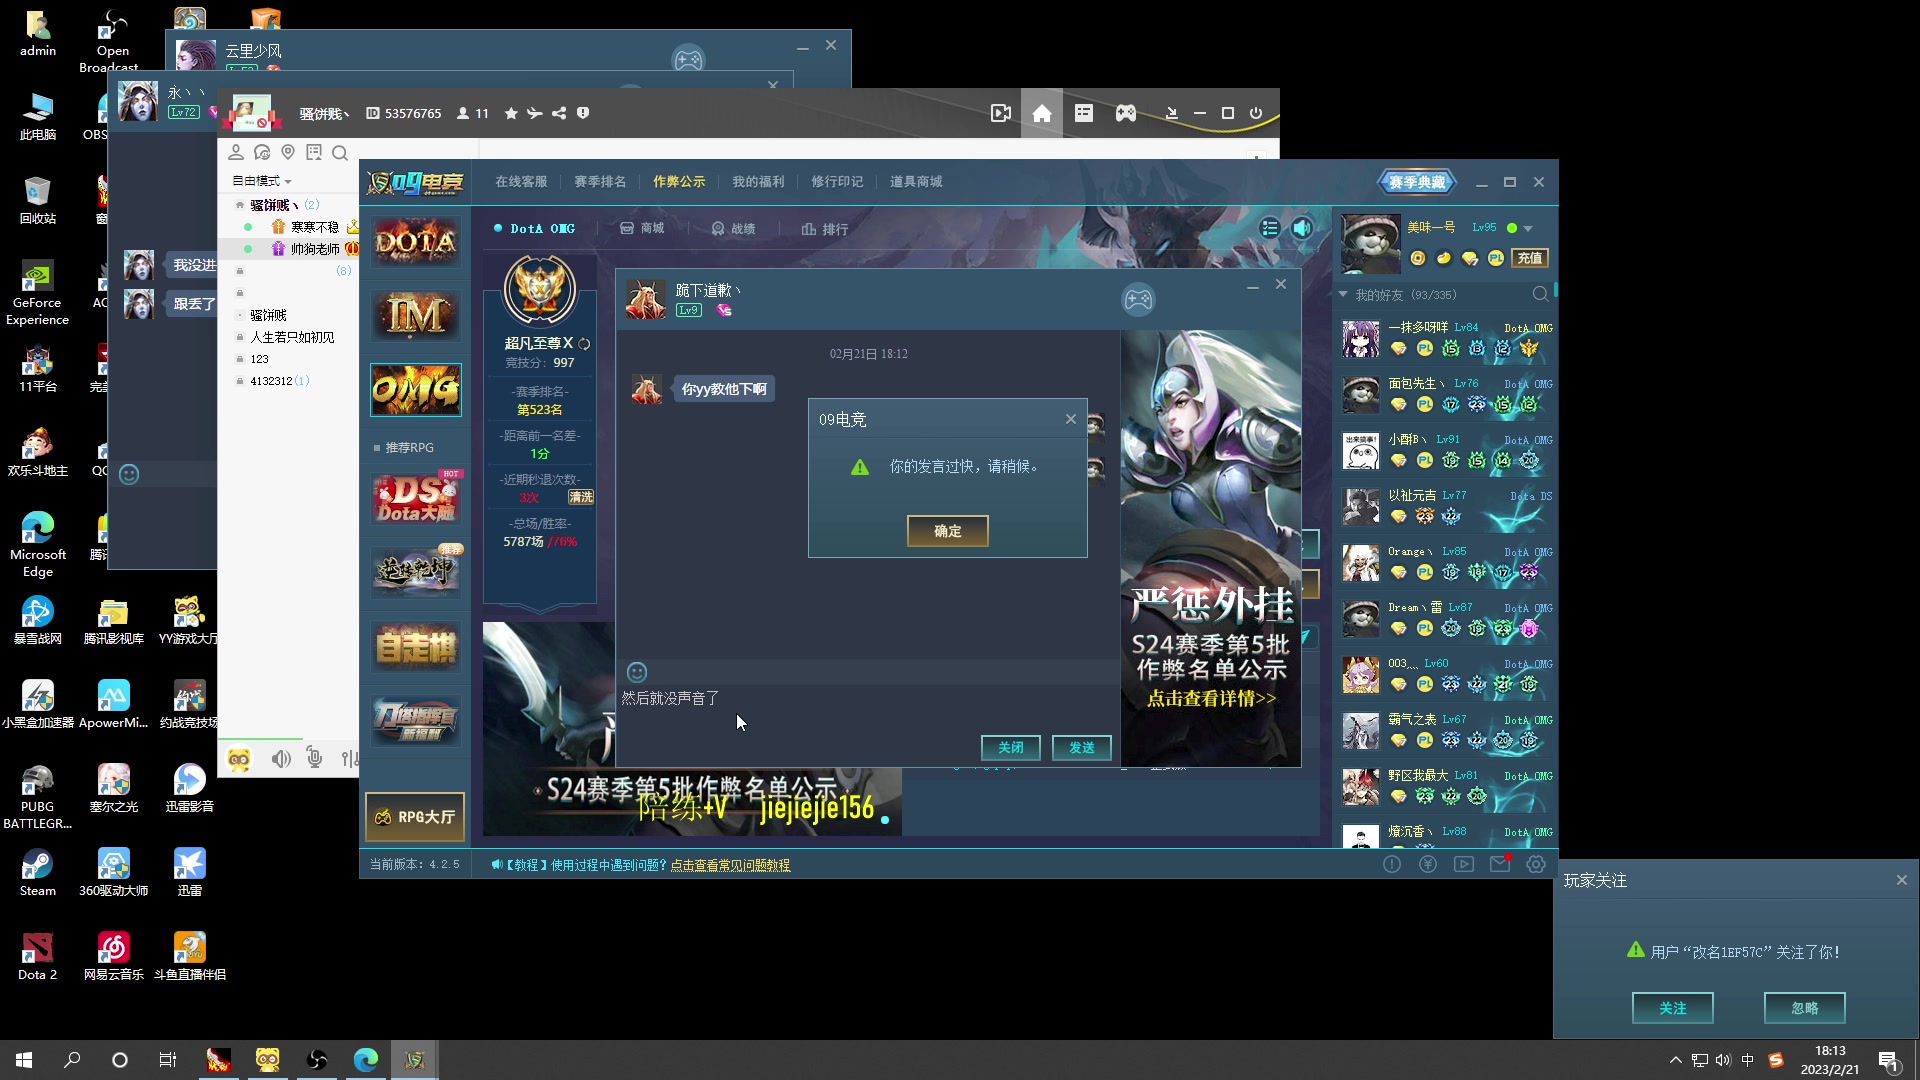Screen dimensions: 1920x1080
Task: Switch to the 赛季排名 tab
Action: pyautogui.click(x=600, y=181)
